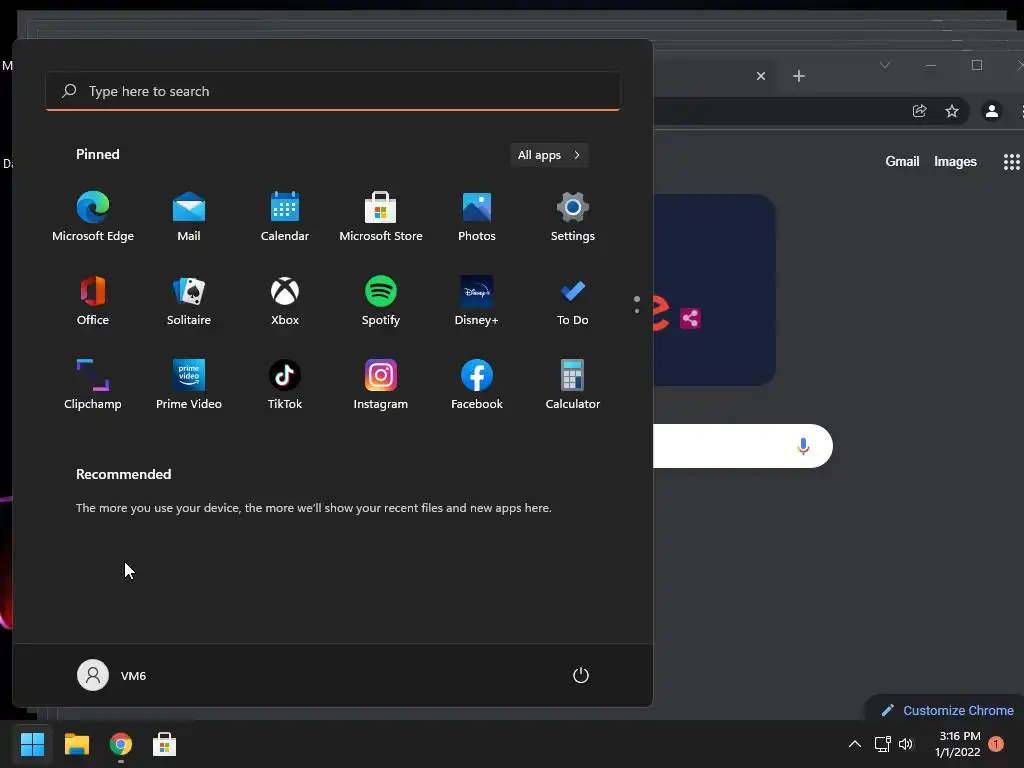The height and width of the screenshot is (768, 1024).
Task: Launch the Photos app
Action: (x=477, y=217)
